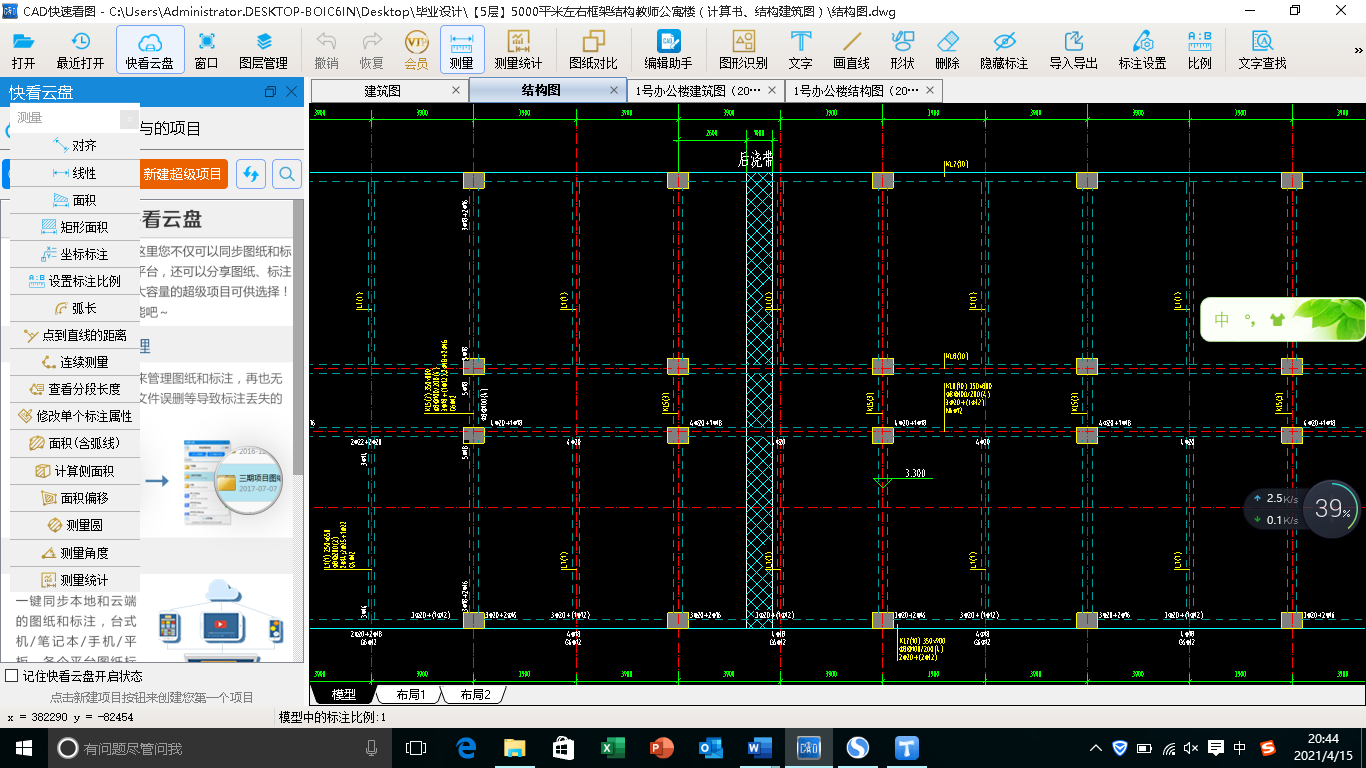This screenshot has width=1366, height=768.
Task: Switch to the 结构图 drawing tab
Action: coord(541,90)
